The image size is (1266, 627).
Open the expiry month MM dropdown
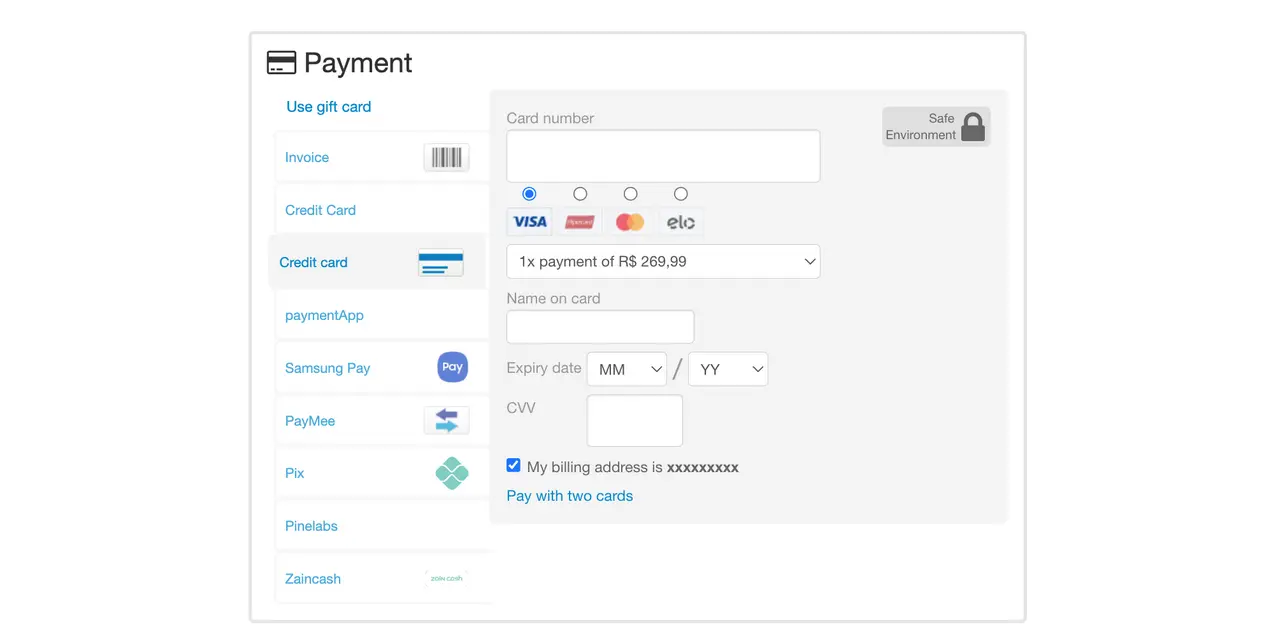point(627,369)
